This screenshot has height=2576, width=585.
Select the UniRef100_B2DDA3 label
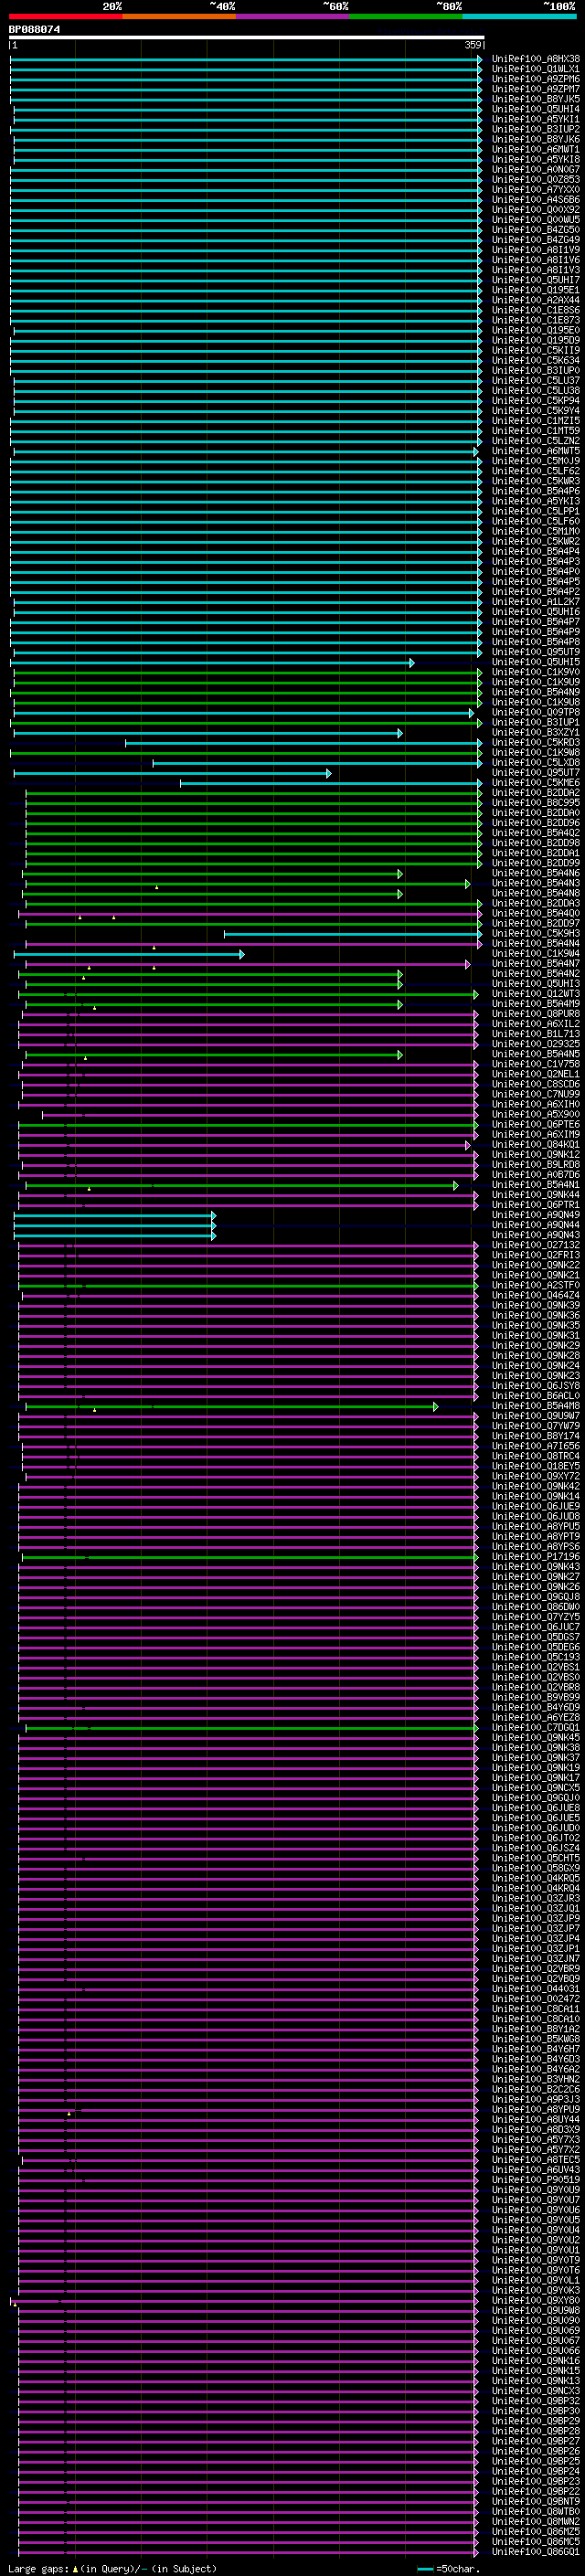(x=535, y=904)
